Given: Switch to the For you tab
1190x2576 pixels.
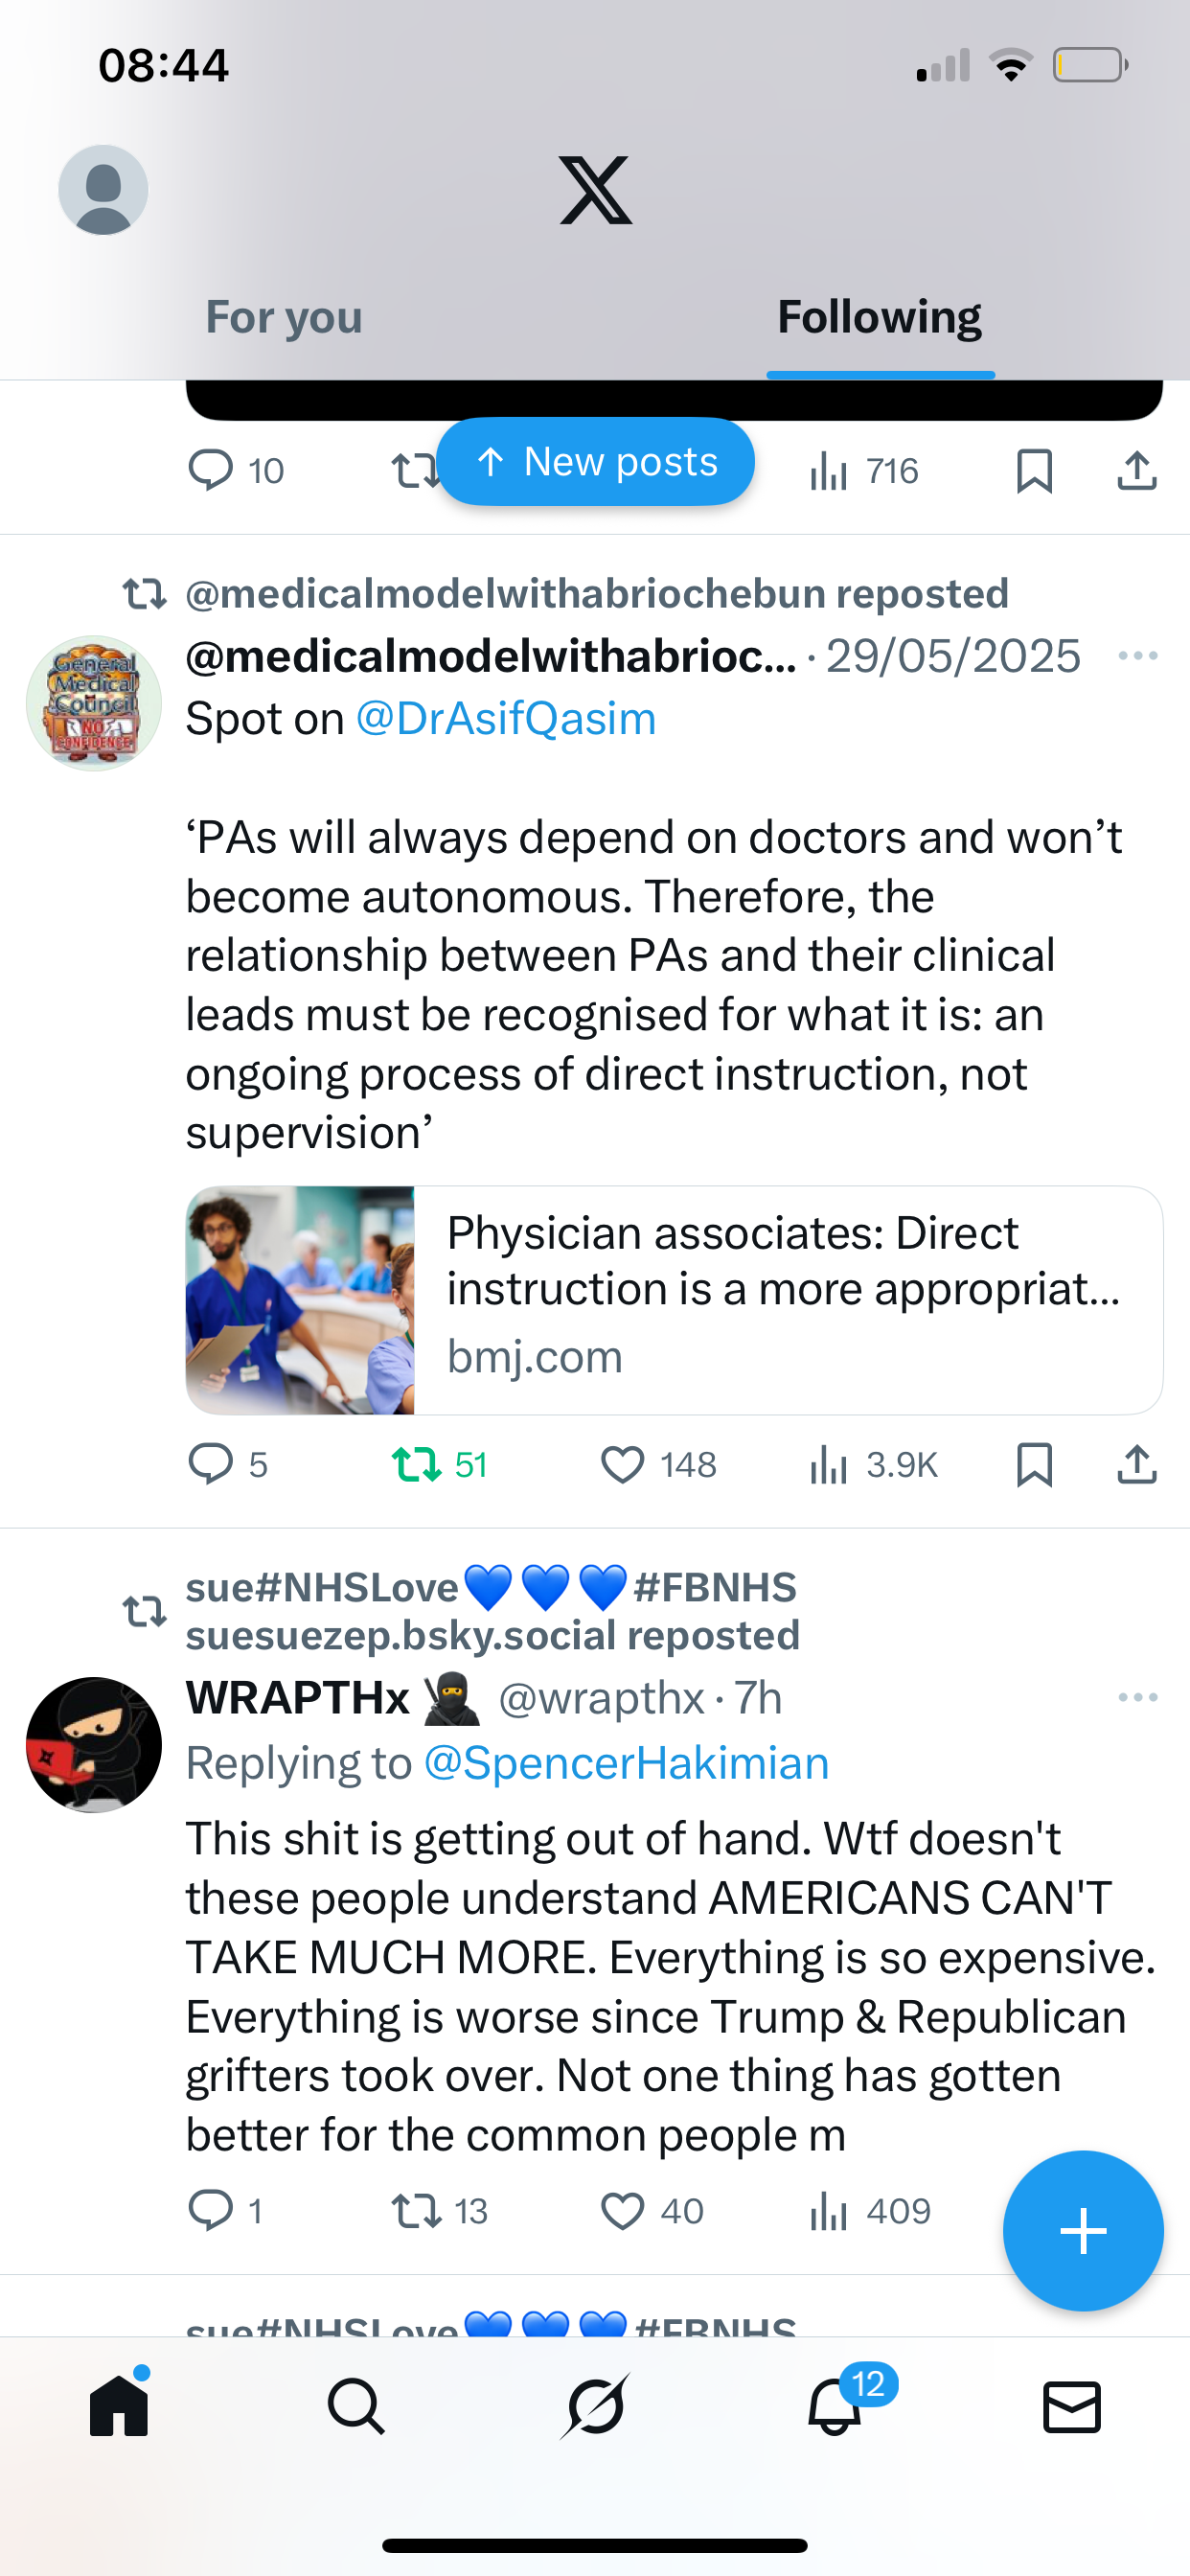Looking at the screenshot, I should pyautogui.click(x=284, y=318).
